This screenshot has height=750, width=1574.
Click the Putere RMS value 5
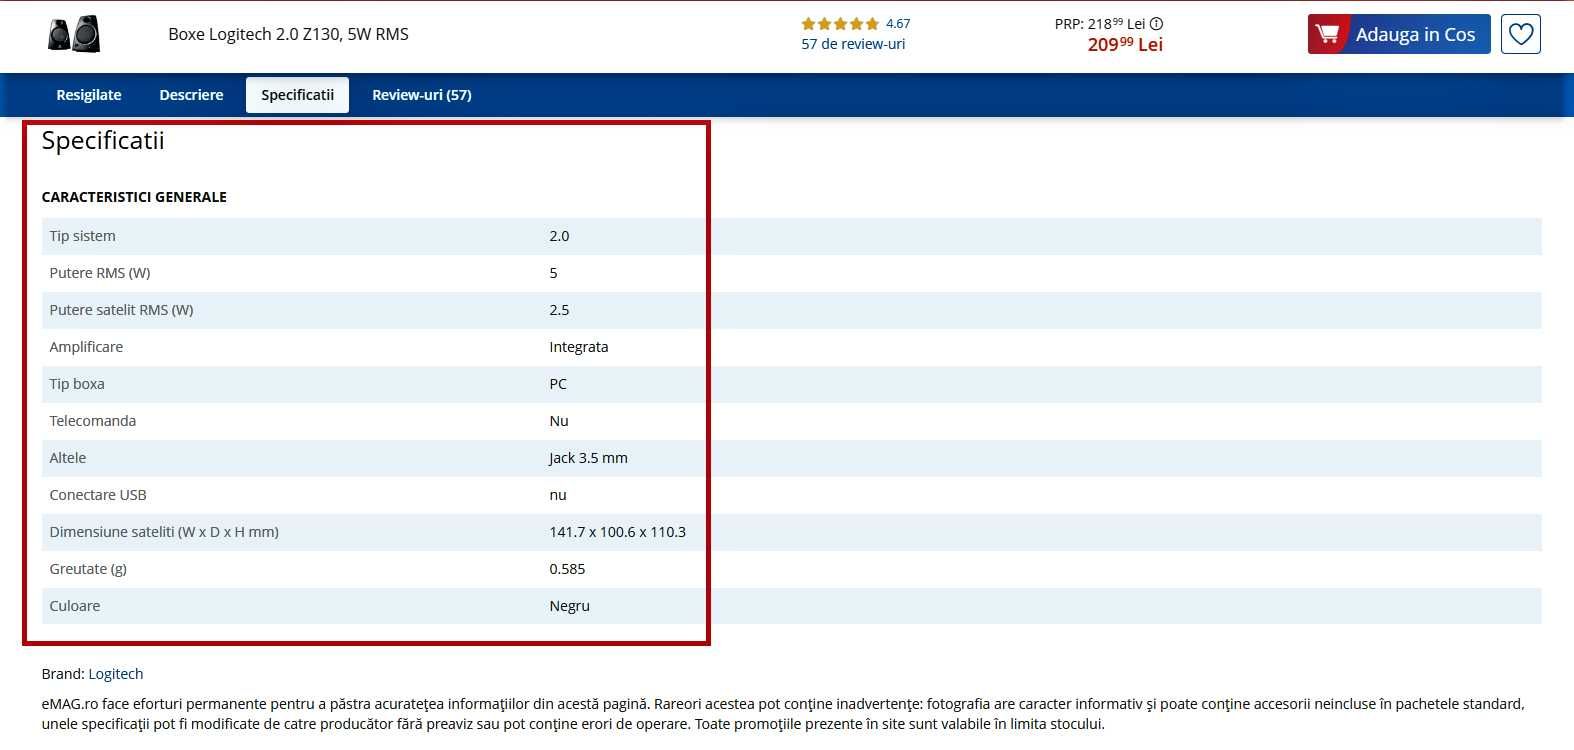click(553, 273)
